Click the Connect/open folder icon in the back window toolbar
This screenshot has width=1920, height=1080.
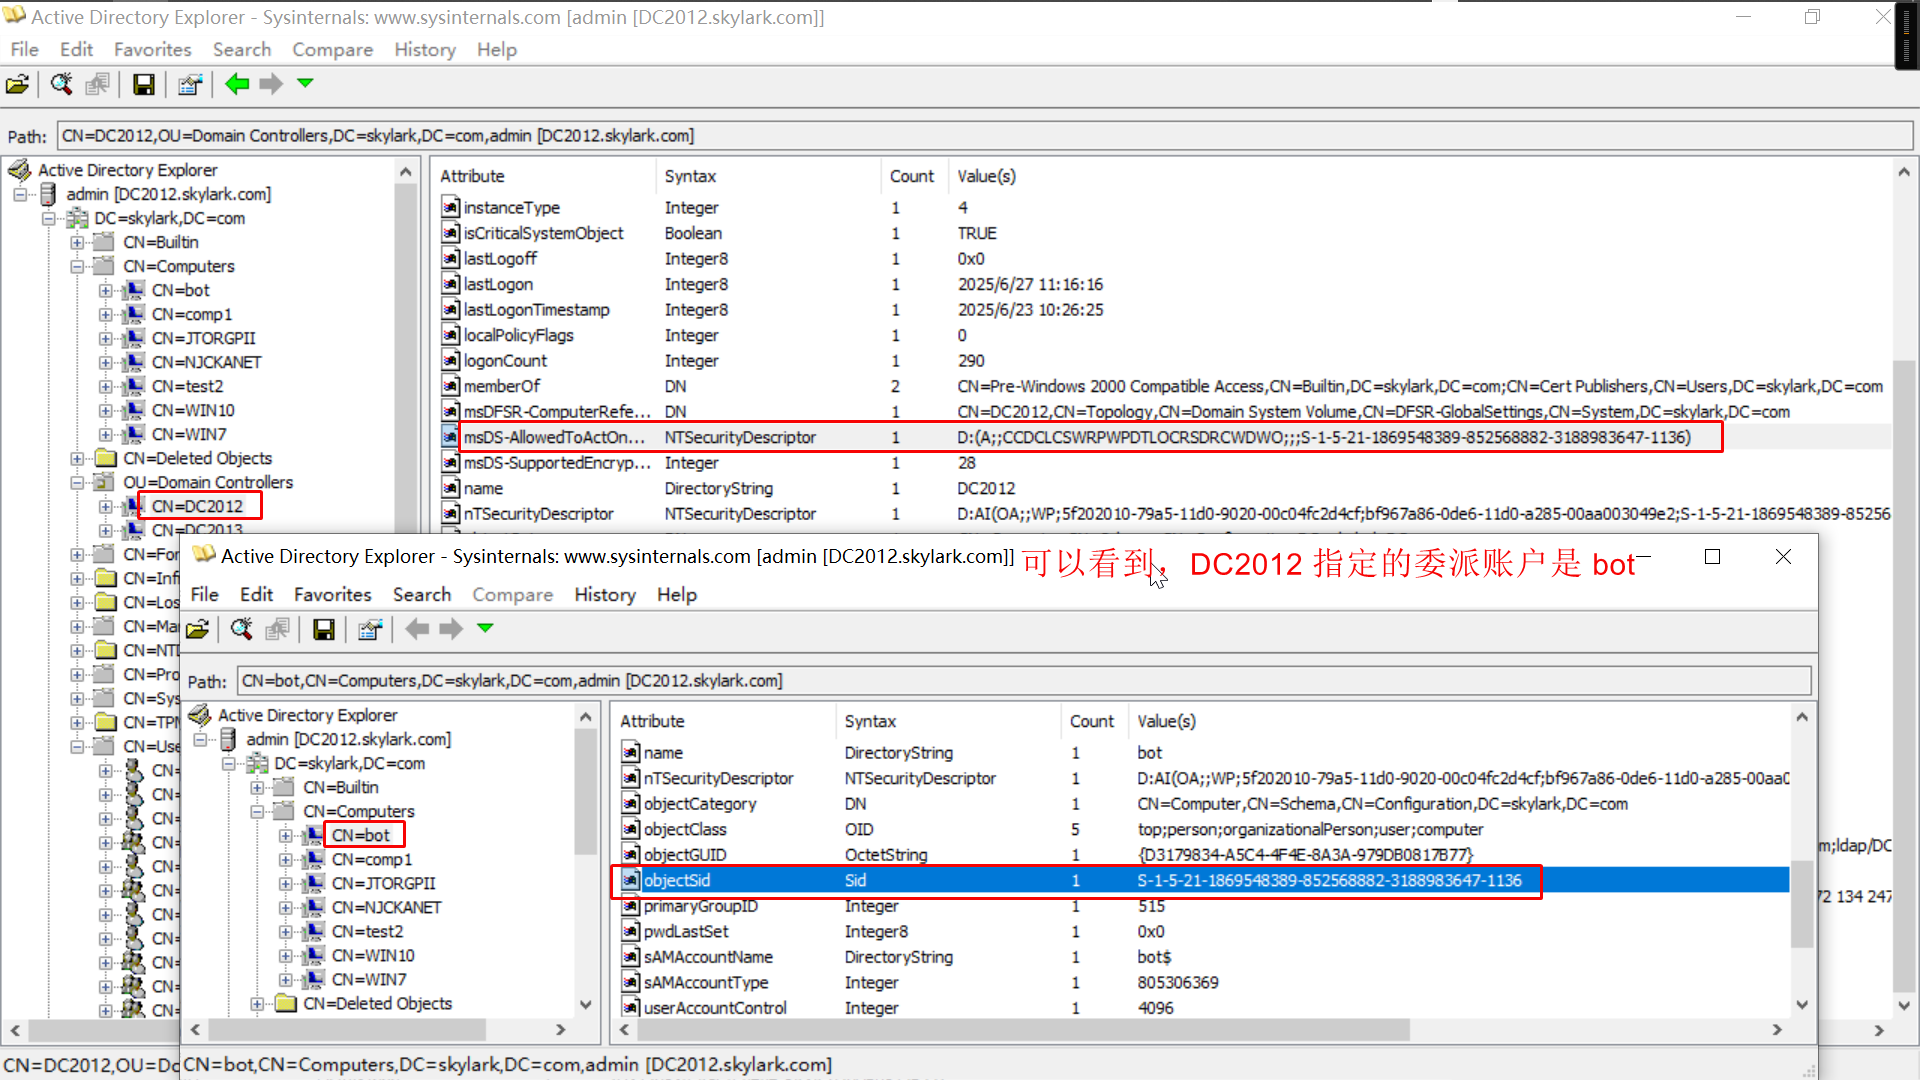(17, 85)
